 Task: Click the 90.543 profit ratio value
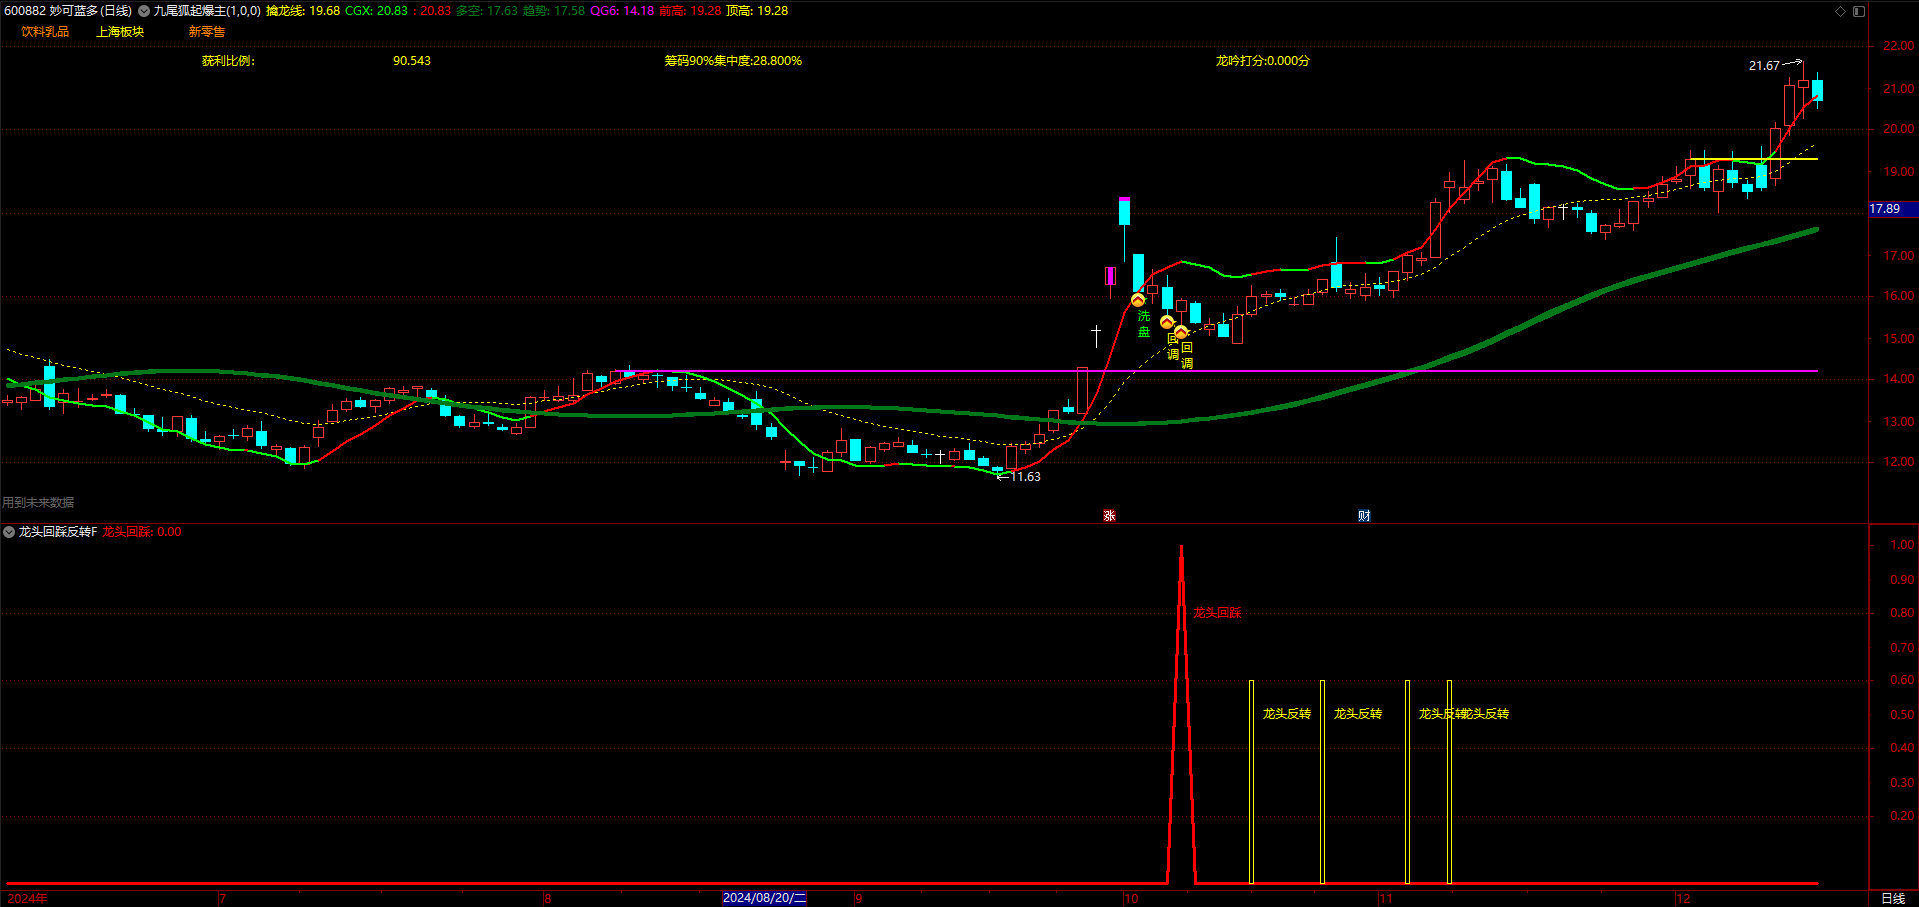[412, 61]
